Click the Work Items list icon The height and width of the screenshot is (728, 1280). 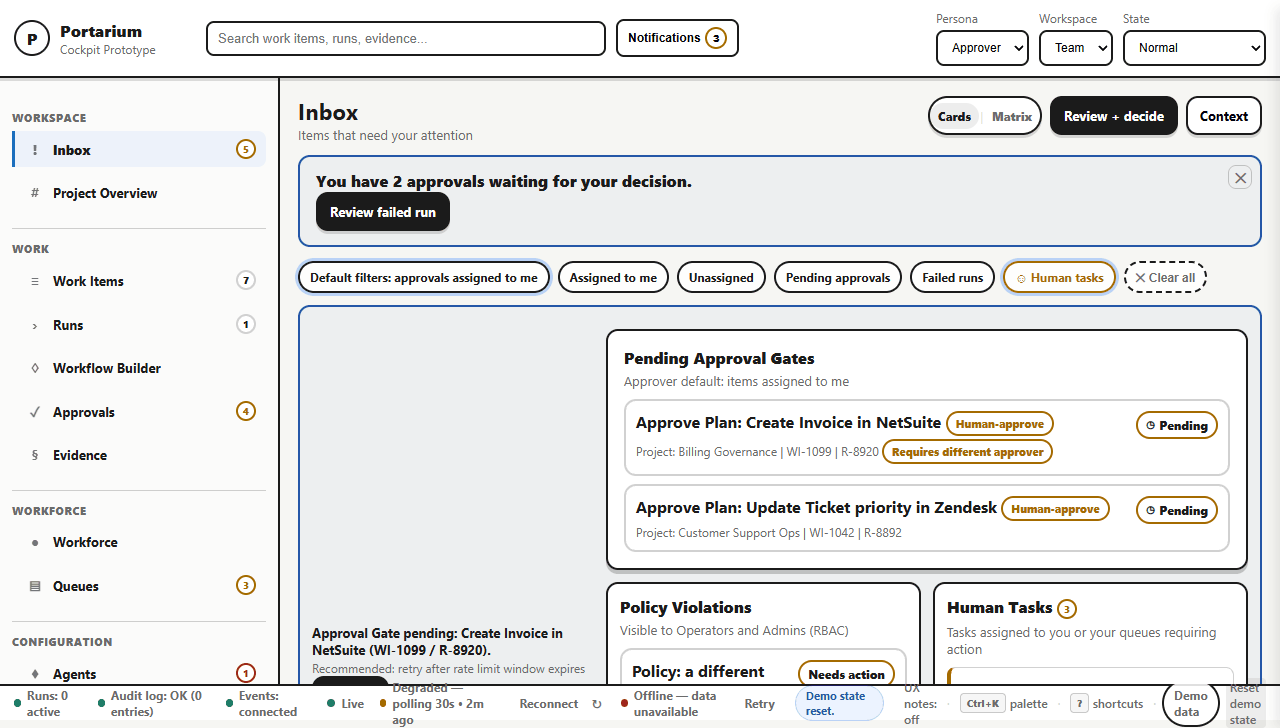35,281
